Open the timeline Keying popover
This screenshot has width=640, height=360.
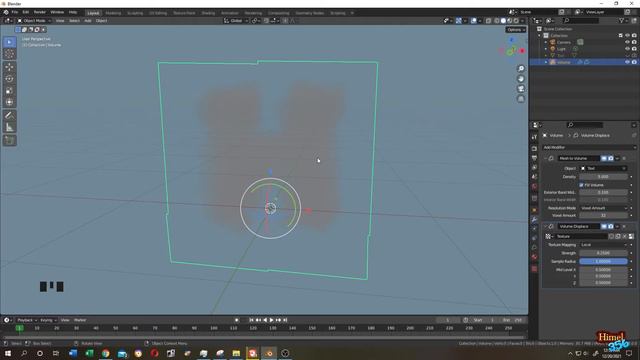[x=48, y=320]
